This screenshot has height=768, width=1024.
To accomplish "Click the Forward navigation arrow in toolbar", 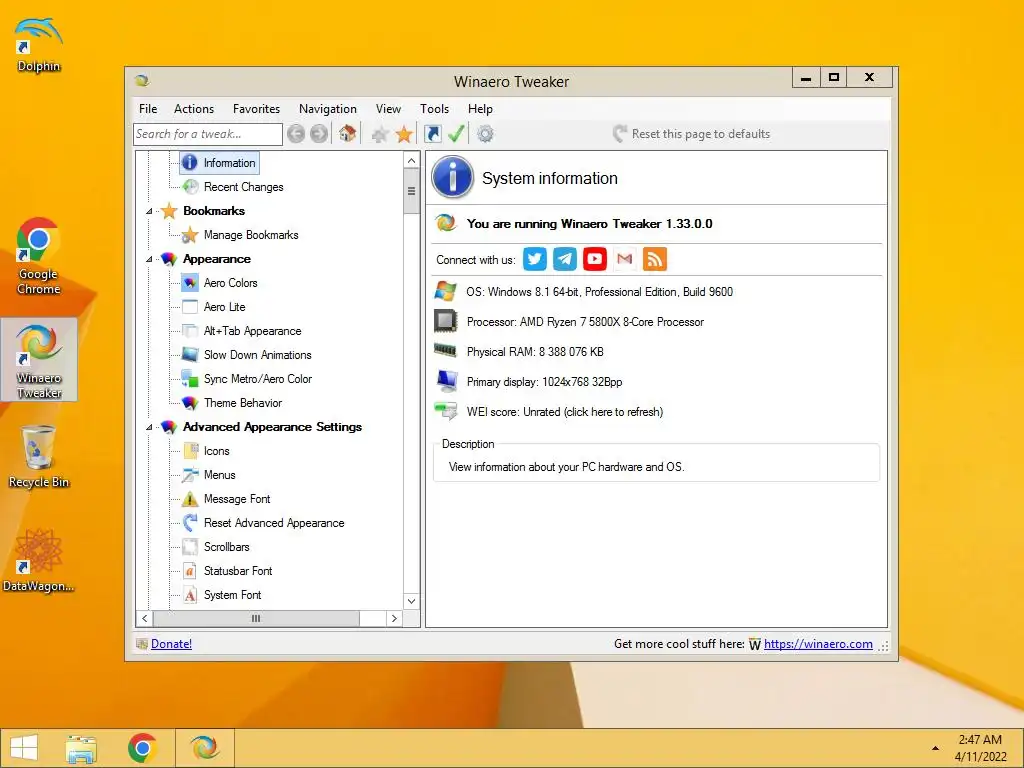I will click(x=319, y=134).
